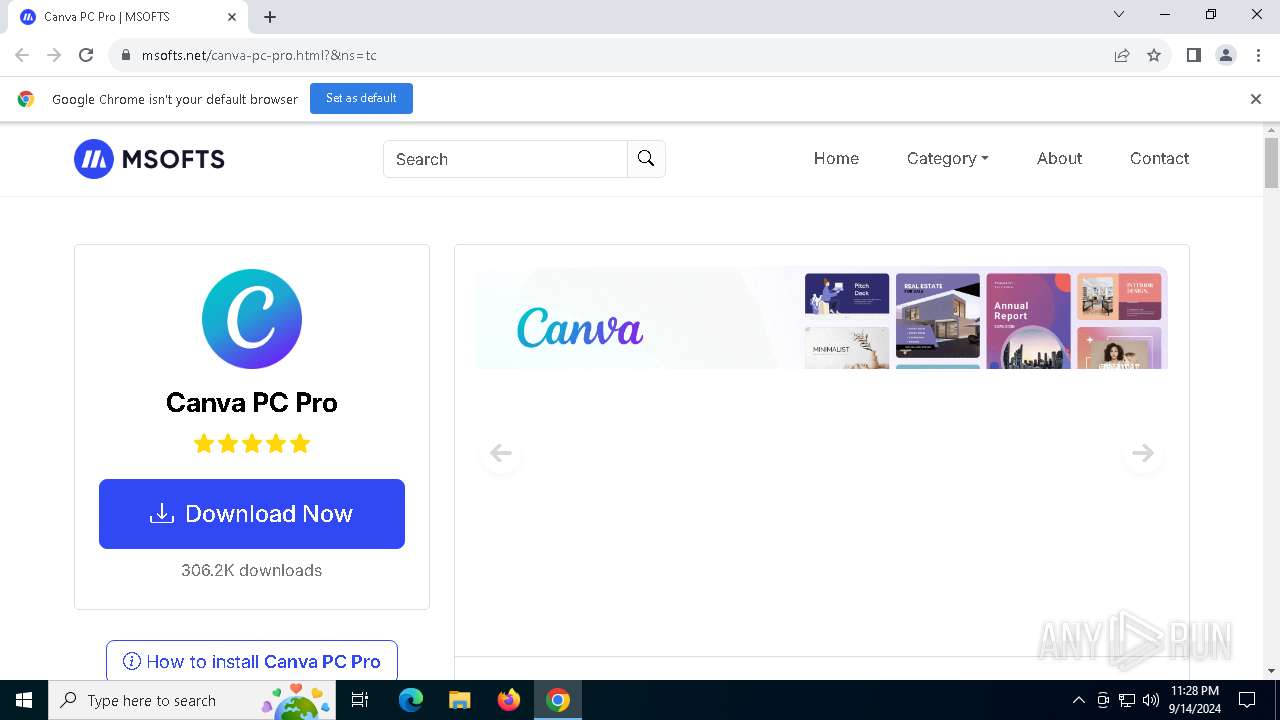Click the page vertical scrollbar thumb
The height and width of the screenshot is (720, 1280).
[1271, 163]
